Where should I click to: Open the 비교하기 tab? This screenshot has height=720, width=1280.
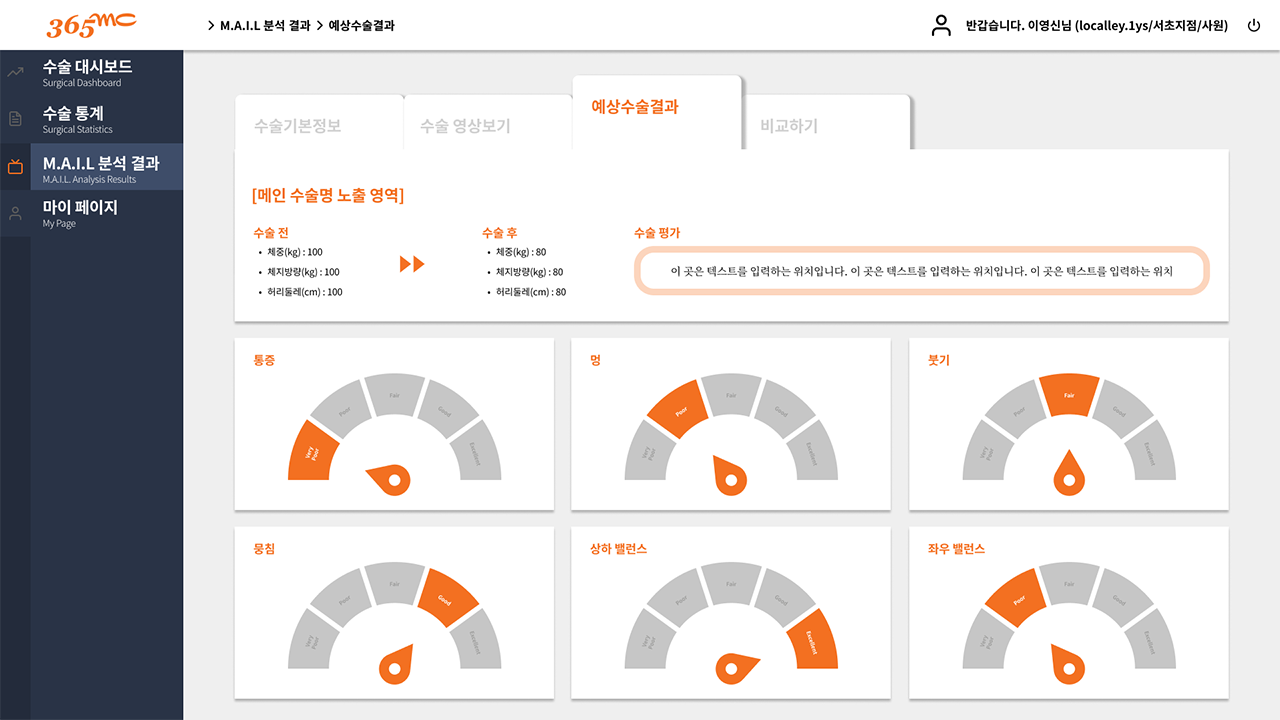(x=789, y=126)
